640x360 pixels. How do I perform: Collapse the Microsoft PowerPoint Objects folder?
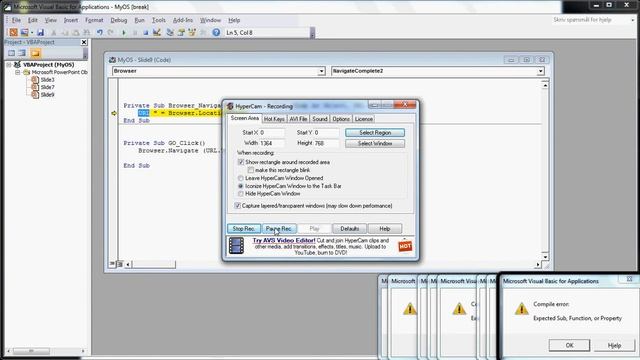point(18,72)
